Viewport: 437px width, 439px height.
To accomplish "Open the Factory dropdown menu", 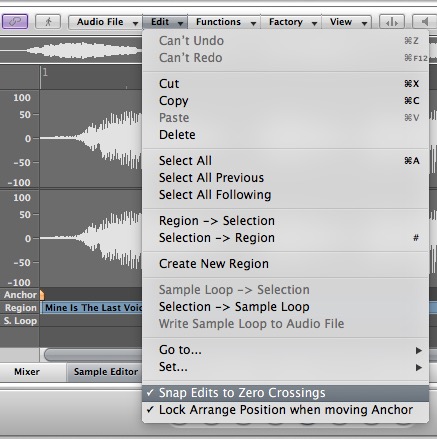I will pyautogui.click(x=291, y=22).
